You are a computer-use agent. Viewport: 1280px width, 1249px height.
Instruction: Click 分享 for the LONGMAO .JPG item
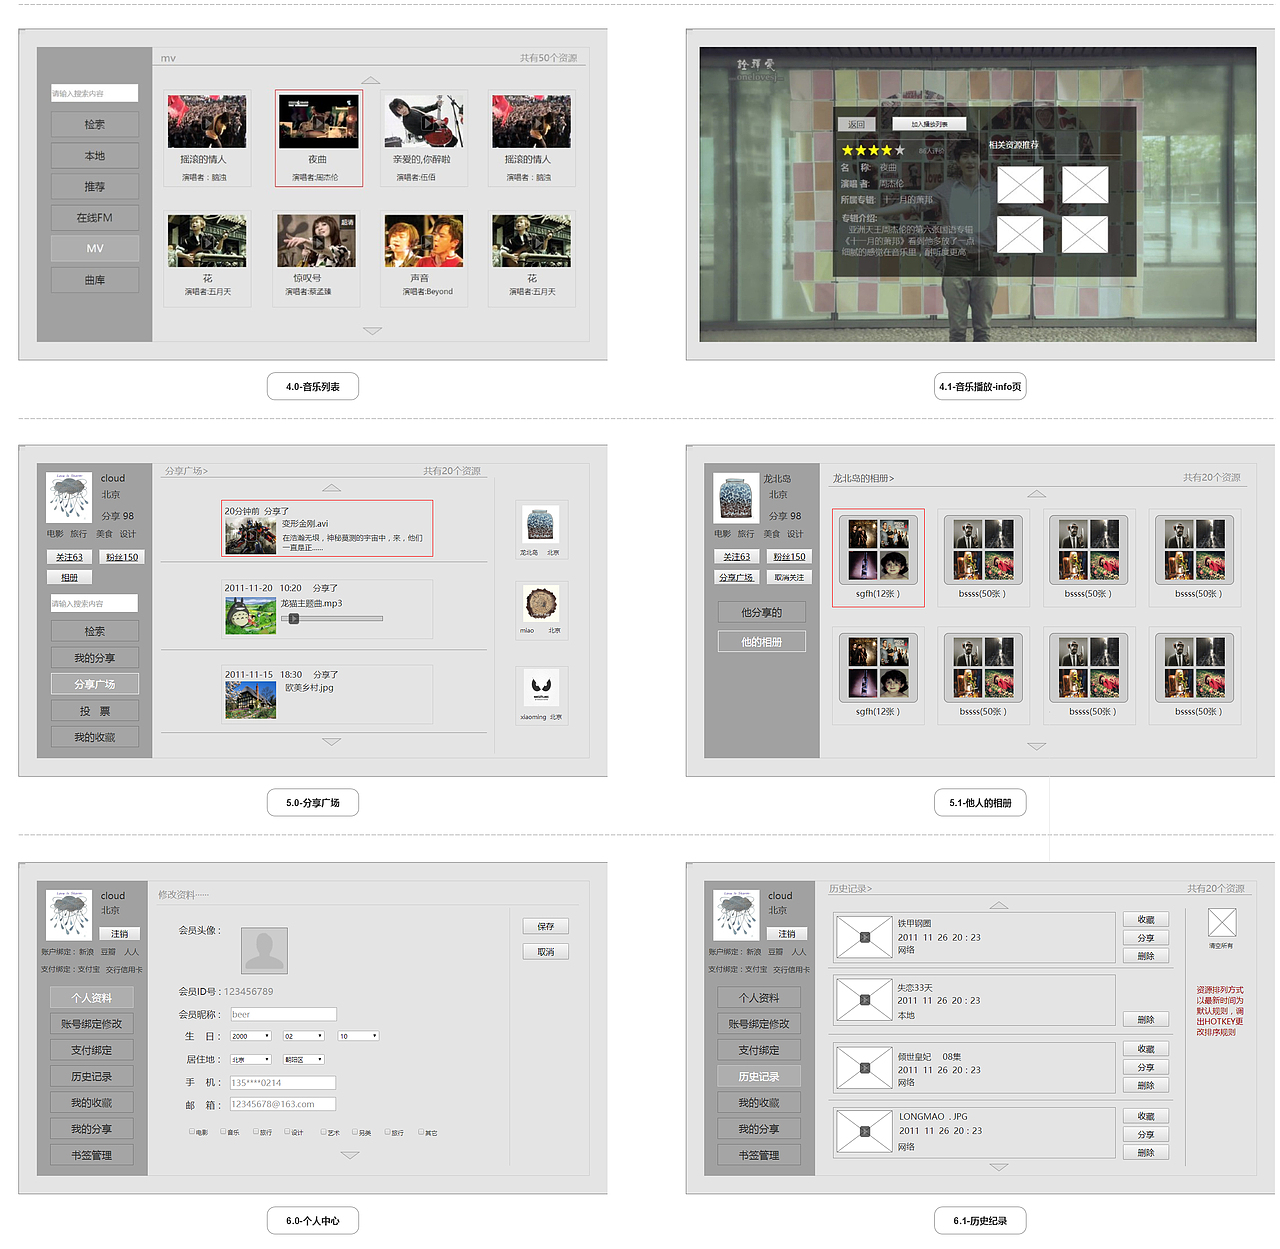[1146, 1134]
